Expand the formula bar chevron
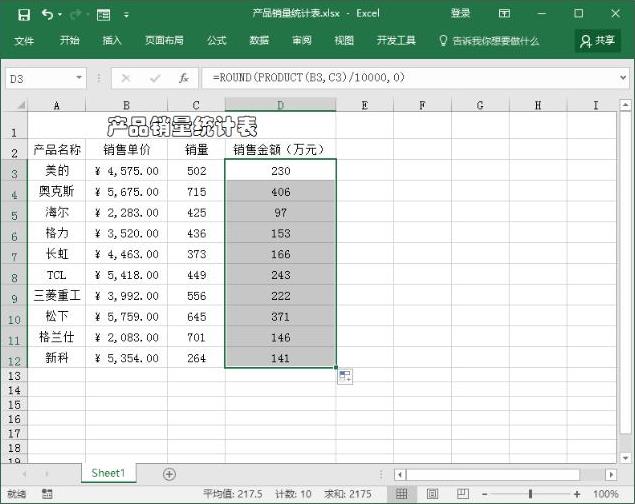 [x=623, y=78]
